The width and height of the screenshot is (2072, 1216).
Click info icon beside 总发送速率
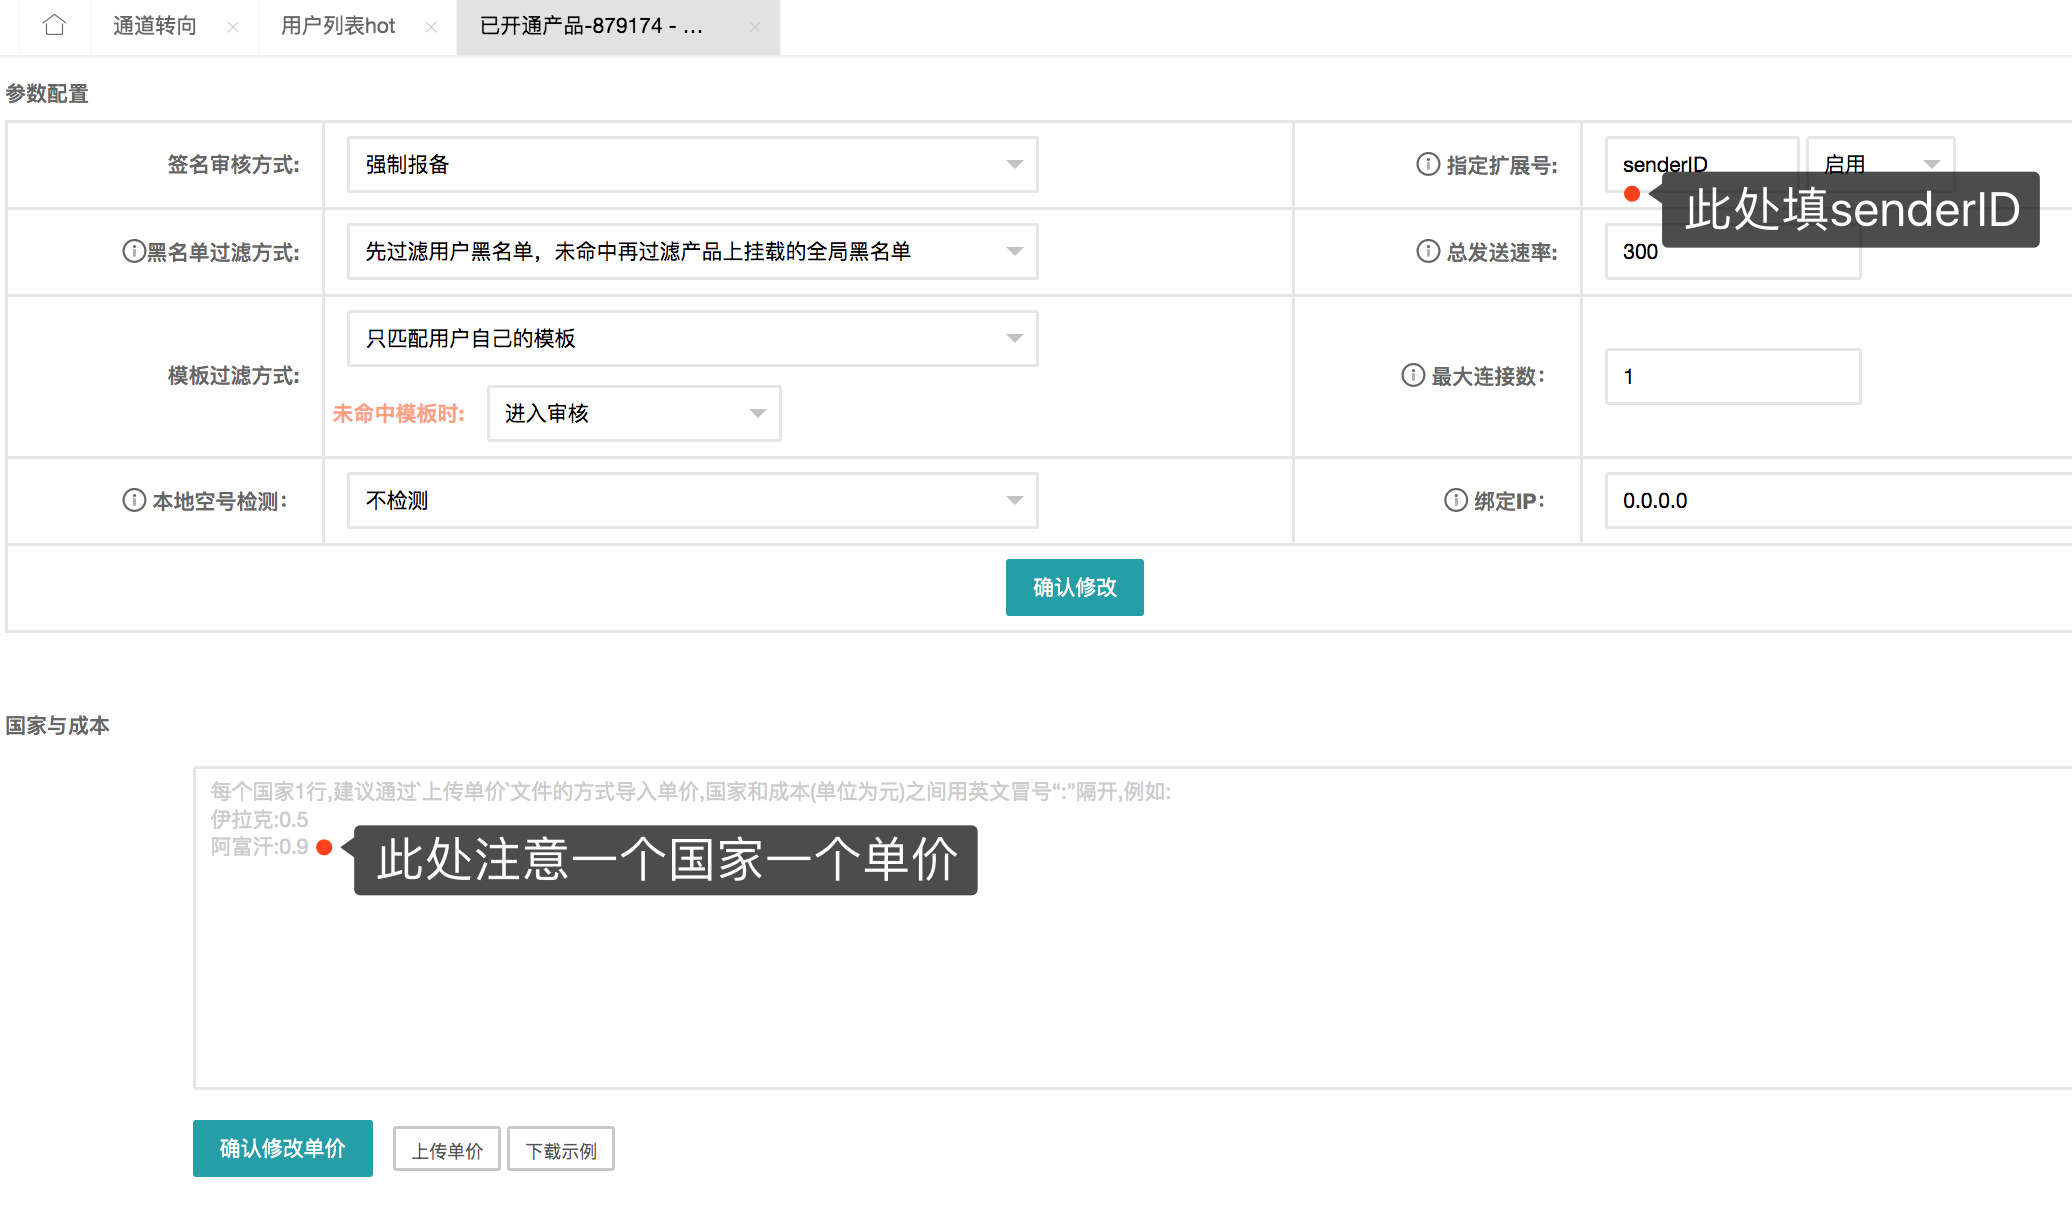1428,251
